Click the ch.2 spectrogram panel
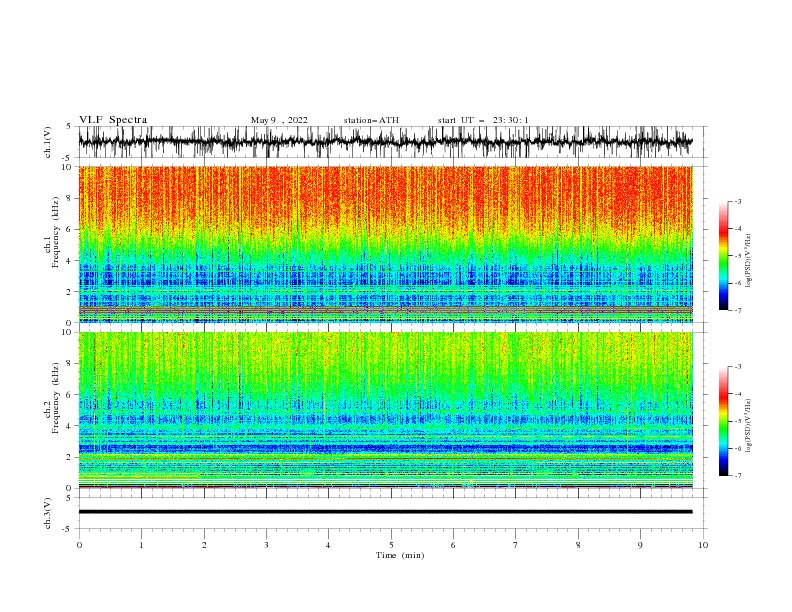The width and height of the screenshot is (792, 612). coord(386,410)
